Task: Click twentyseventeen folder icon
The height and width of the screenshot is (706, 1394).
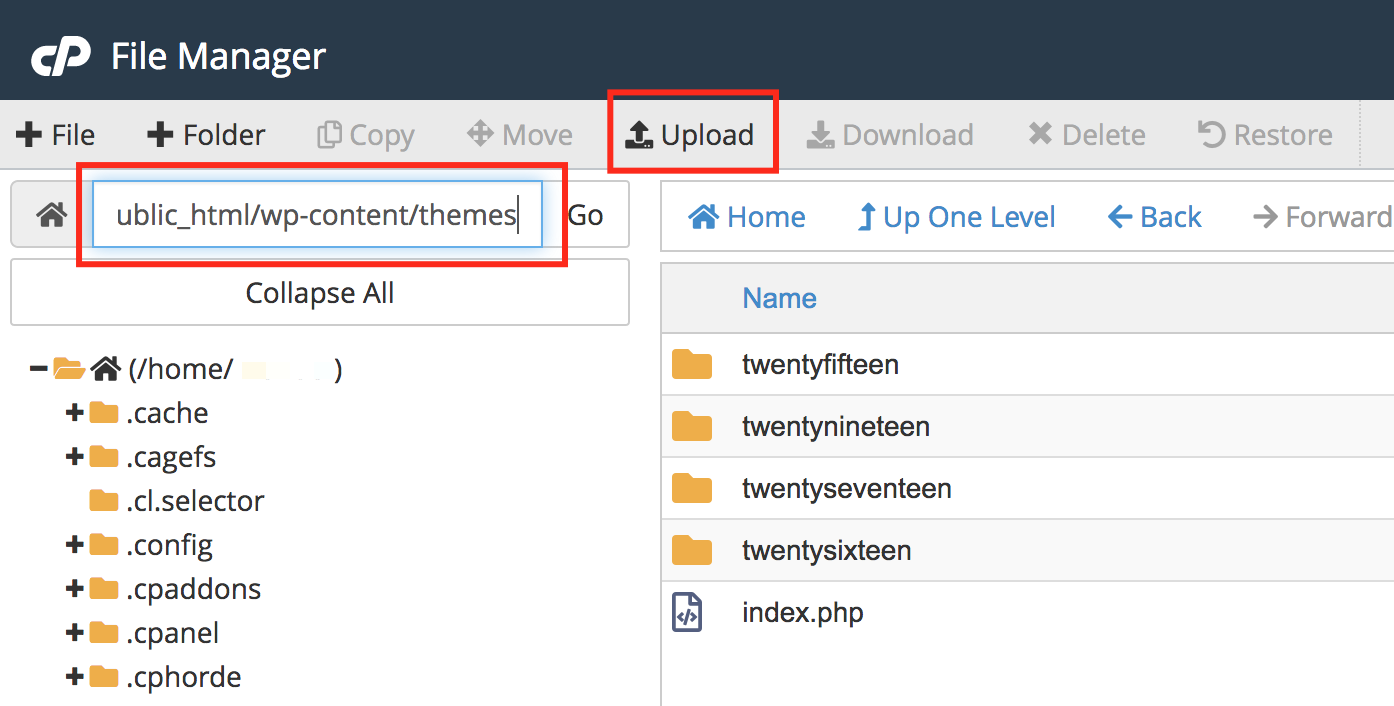Action: [x=692, y=488]
